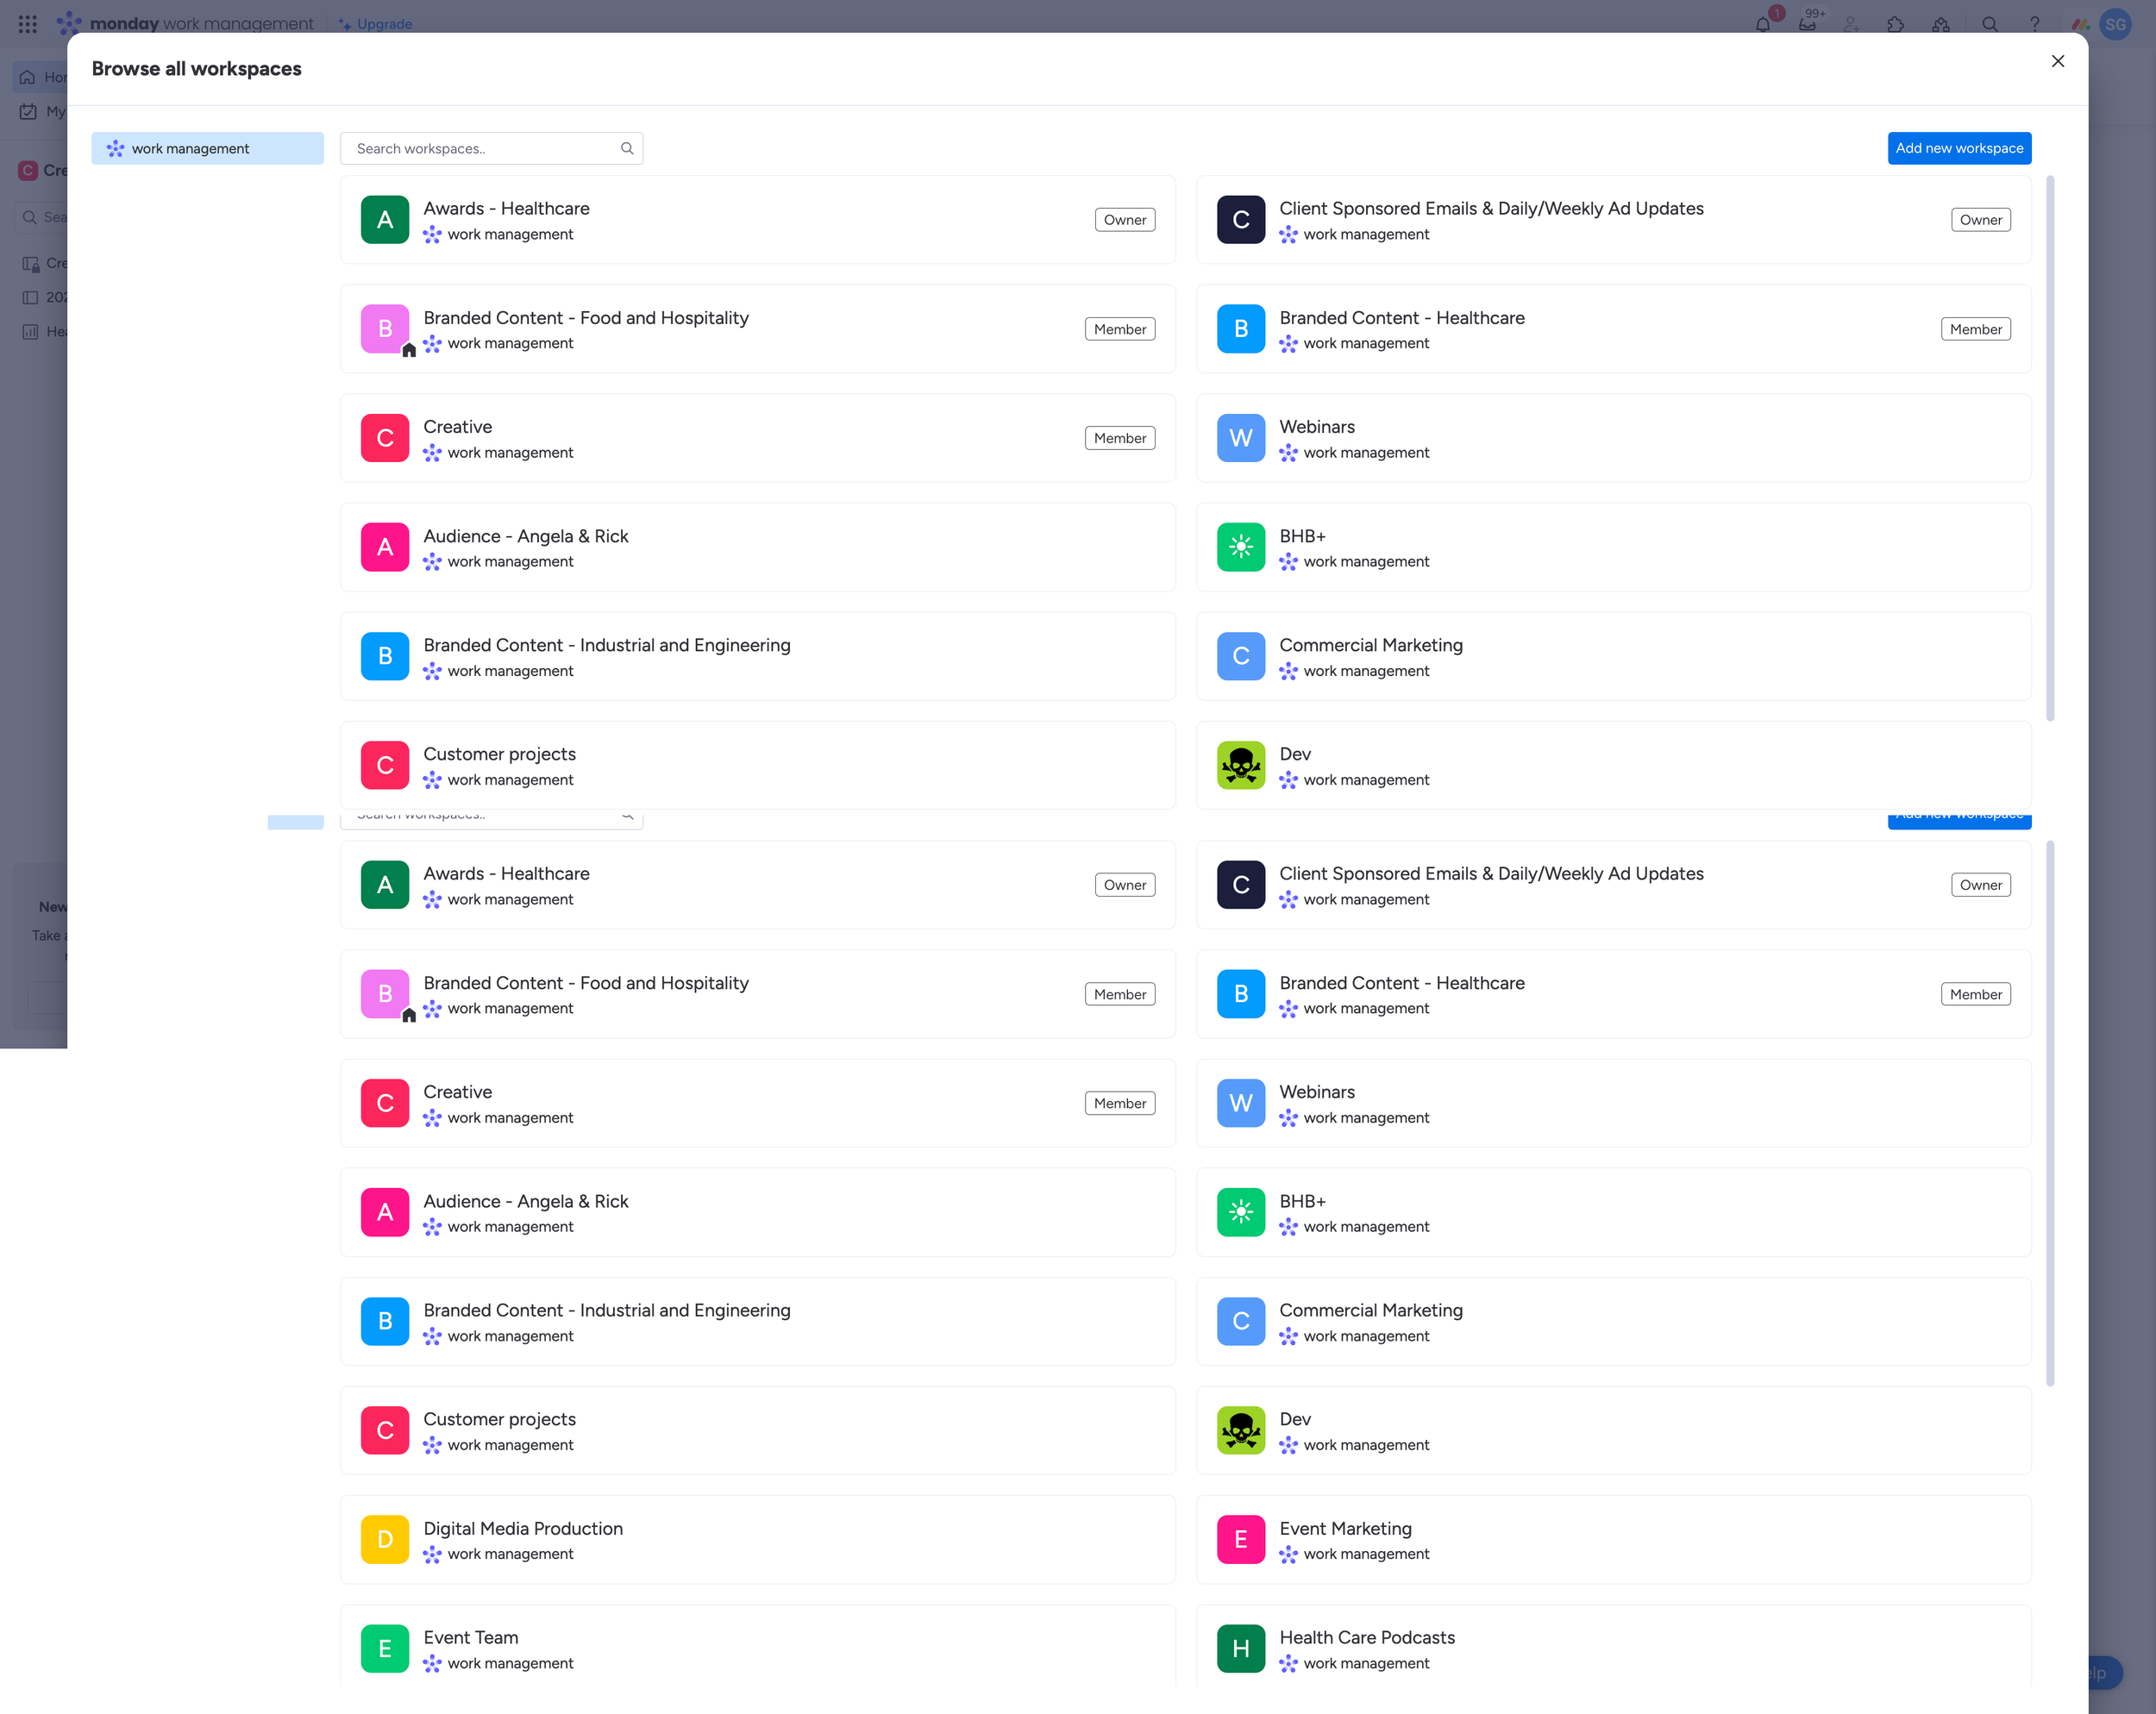Open the inbox tray icon with 99+ badge
The image size is (2156, 1714).
1807,24
